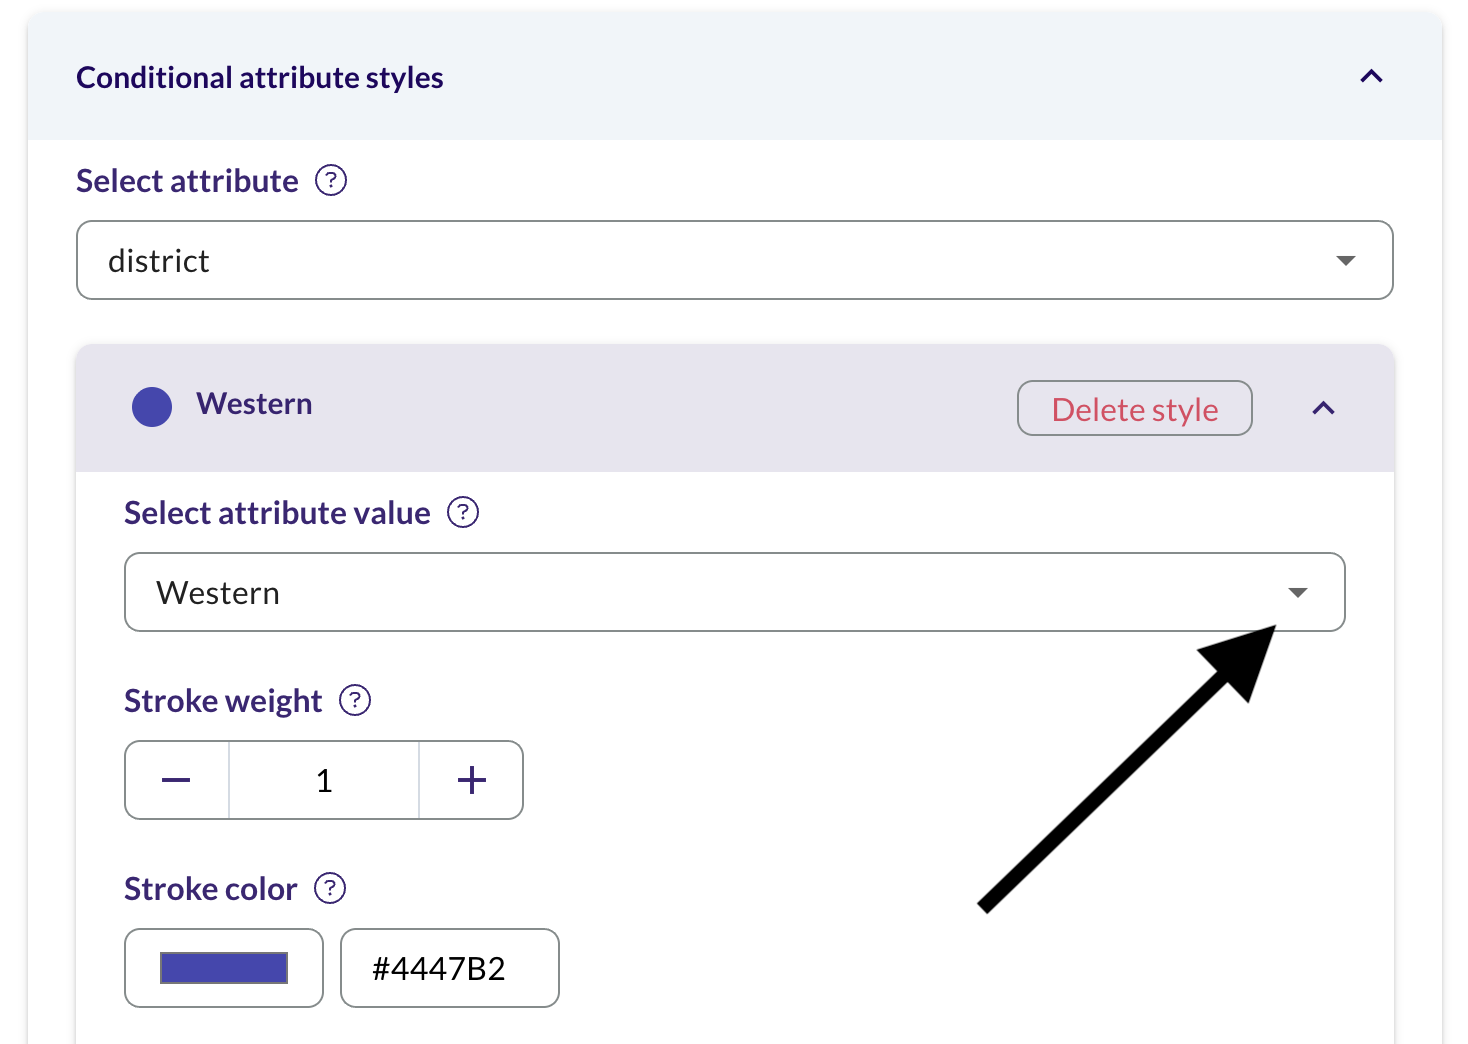This screenshot has height=1044, width=1468.
Task: Click the #4447B2 hex color field
Action: 450,968
